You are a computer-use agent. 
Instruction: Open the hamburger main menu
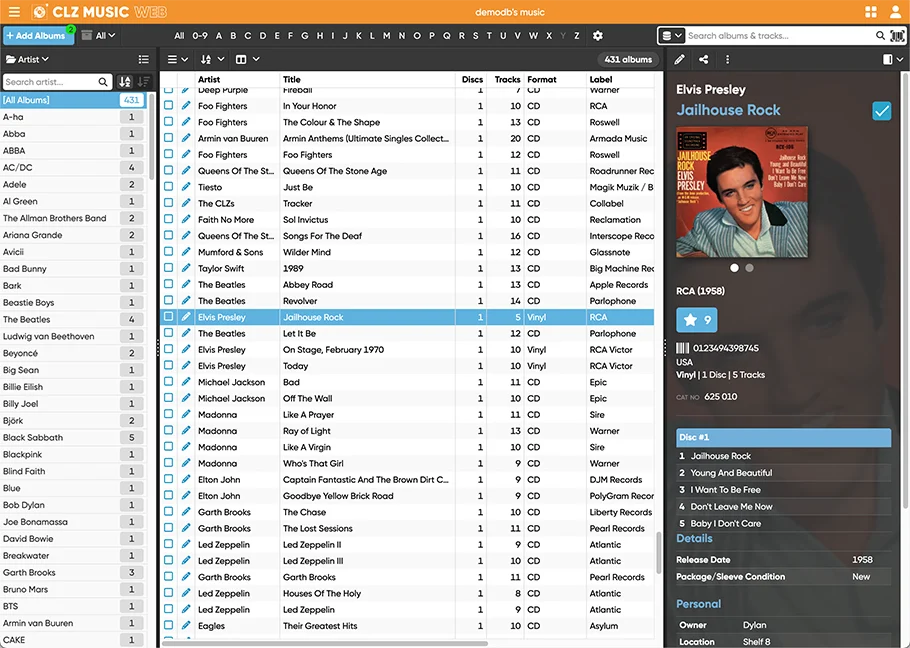tap(14, 12)
